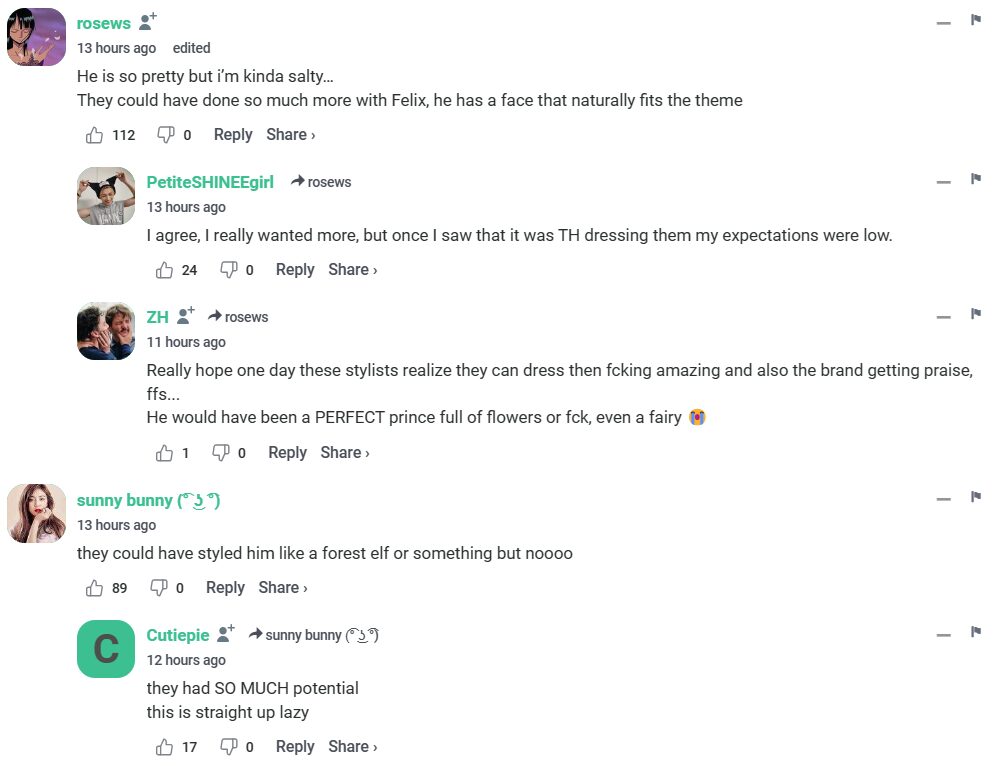This screenshot has width=994, height=766.
Task: Flag PetiteSHINEEgirl's reply
Action: click(975, 180)
